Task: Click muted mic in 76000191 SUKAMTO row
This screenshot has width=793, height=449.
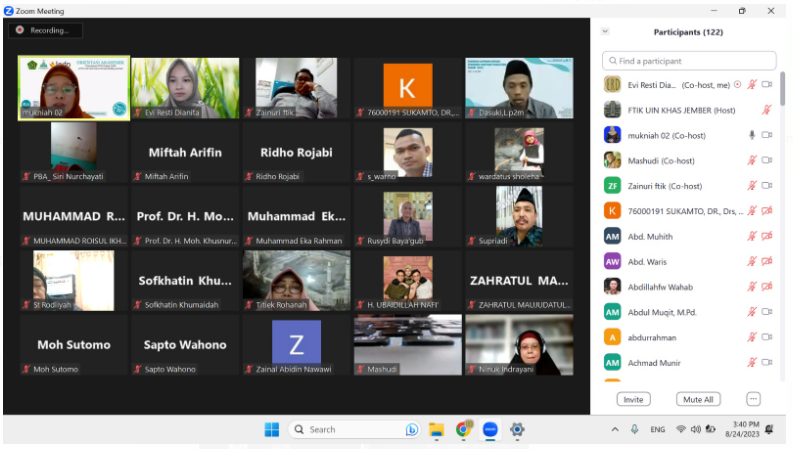Action: click(752, 211)
